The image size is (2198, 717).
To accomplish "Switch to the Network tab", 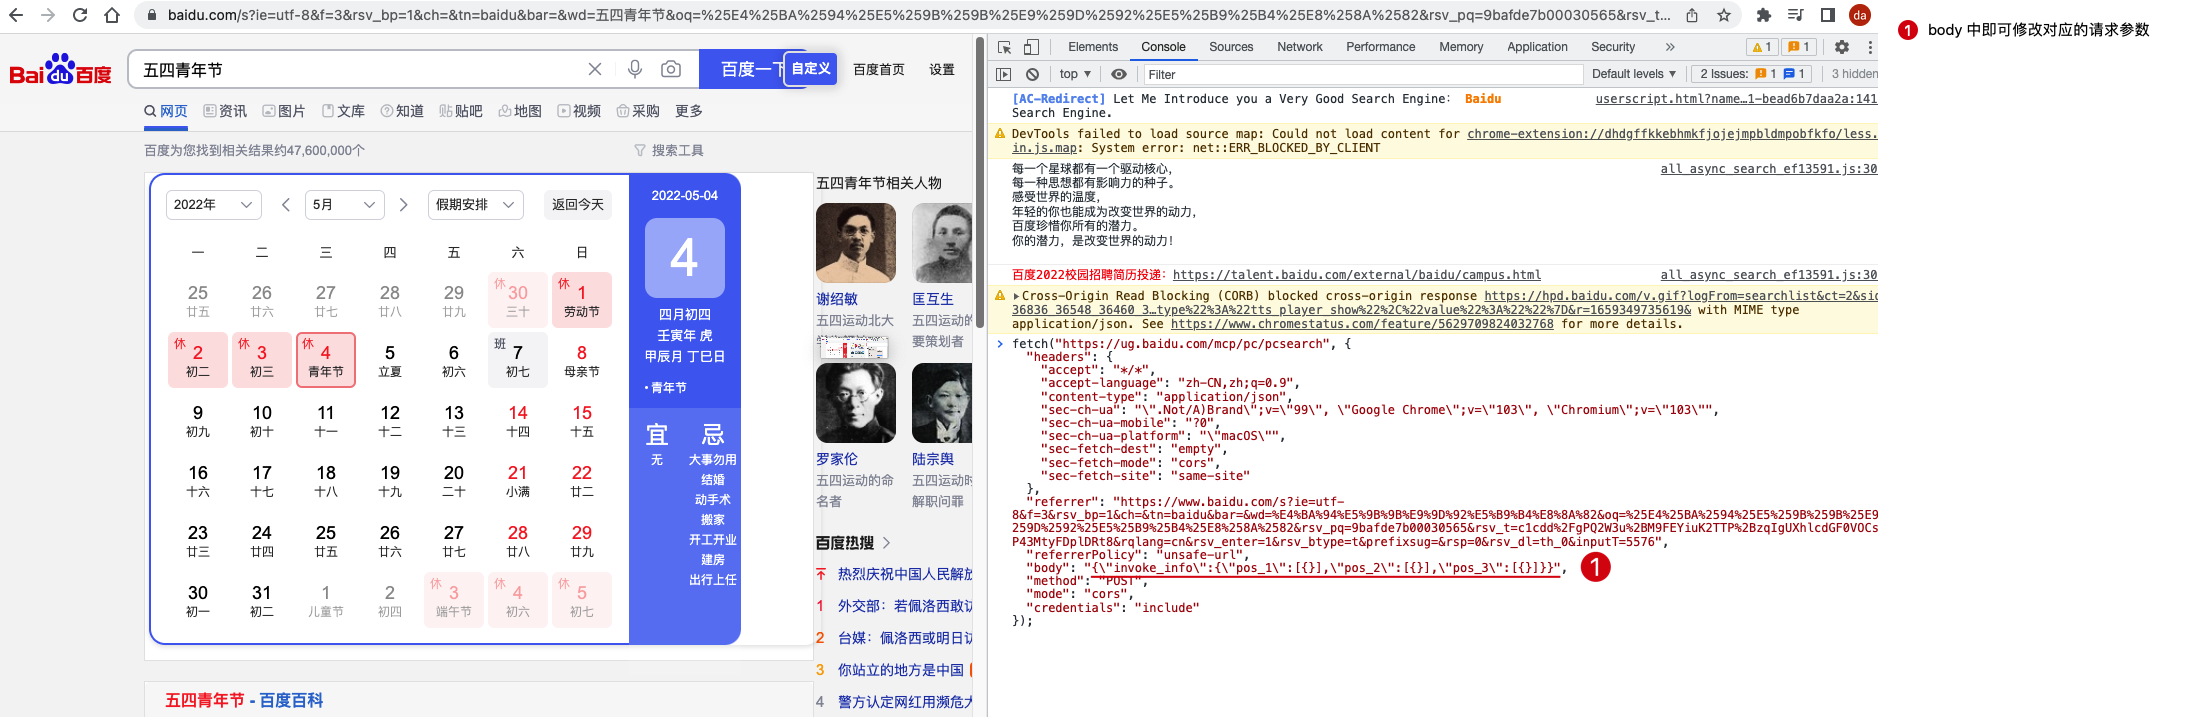I will tap(1299, 47).
